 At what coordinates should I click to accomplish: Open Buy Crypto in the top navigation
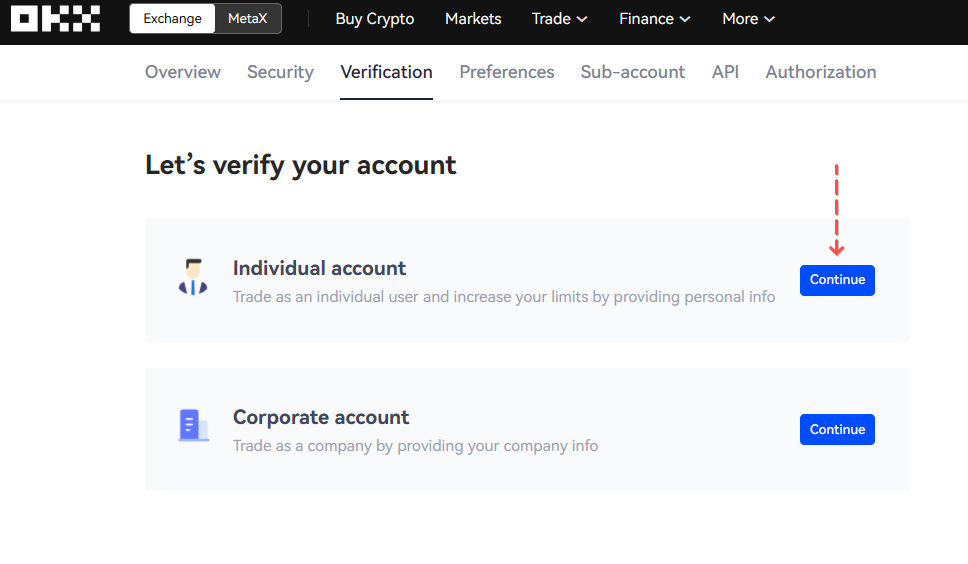pyautogui.click(x=375, y=19)
